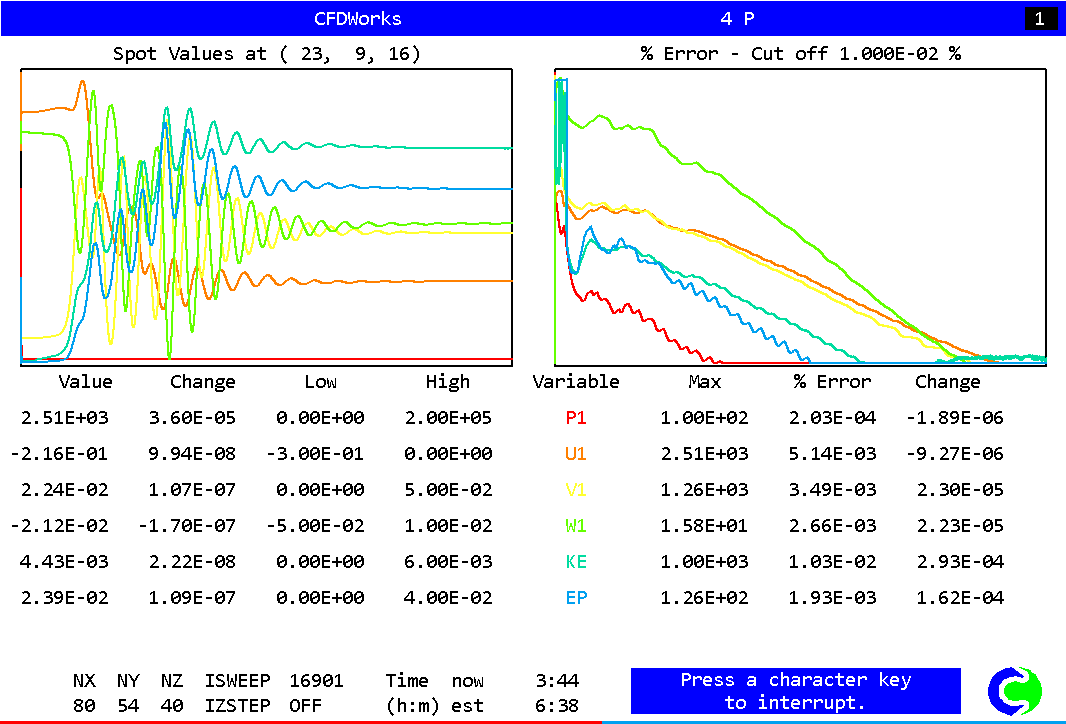Click the Variable column header
The height and width of the screenshot is (724, 1066).
click(576, 382)
